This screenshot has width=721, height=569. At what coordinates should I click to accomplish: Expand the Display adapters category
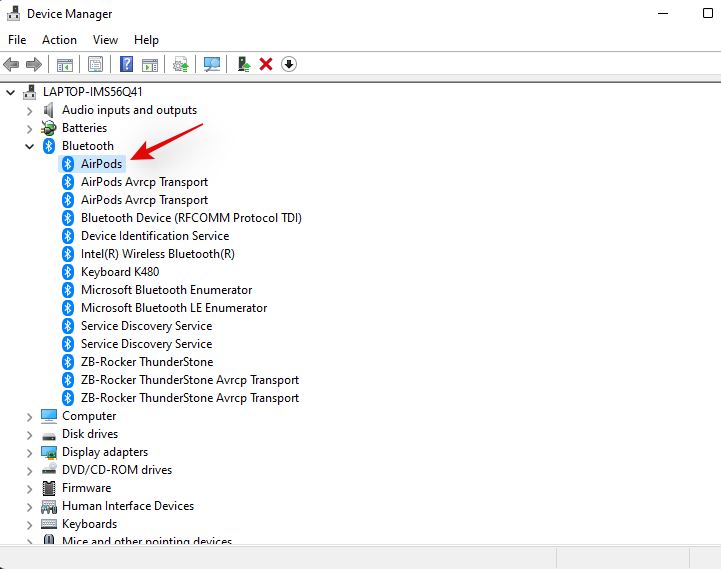tap(30, 452)
